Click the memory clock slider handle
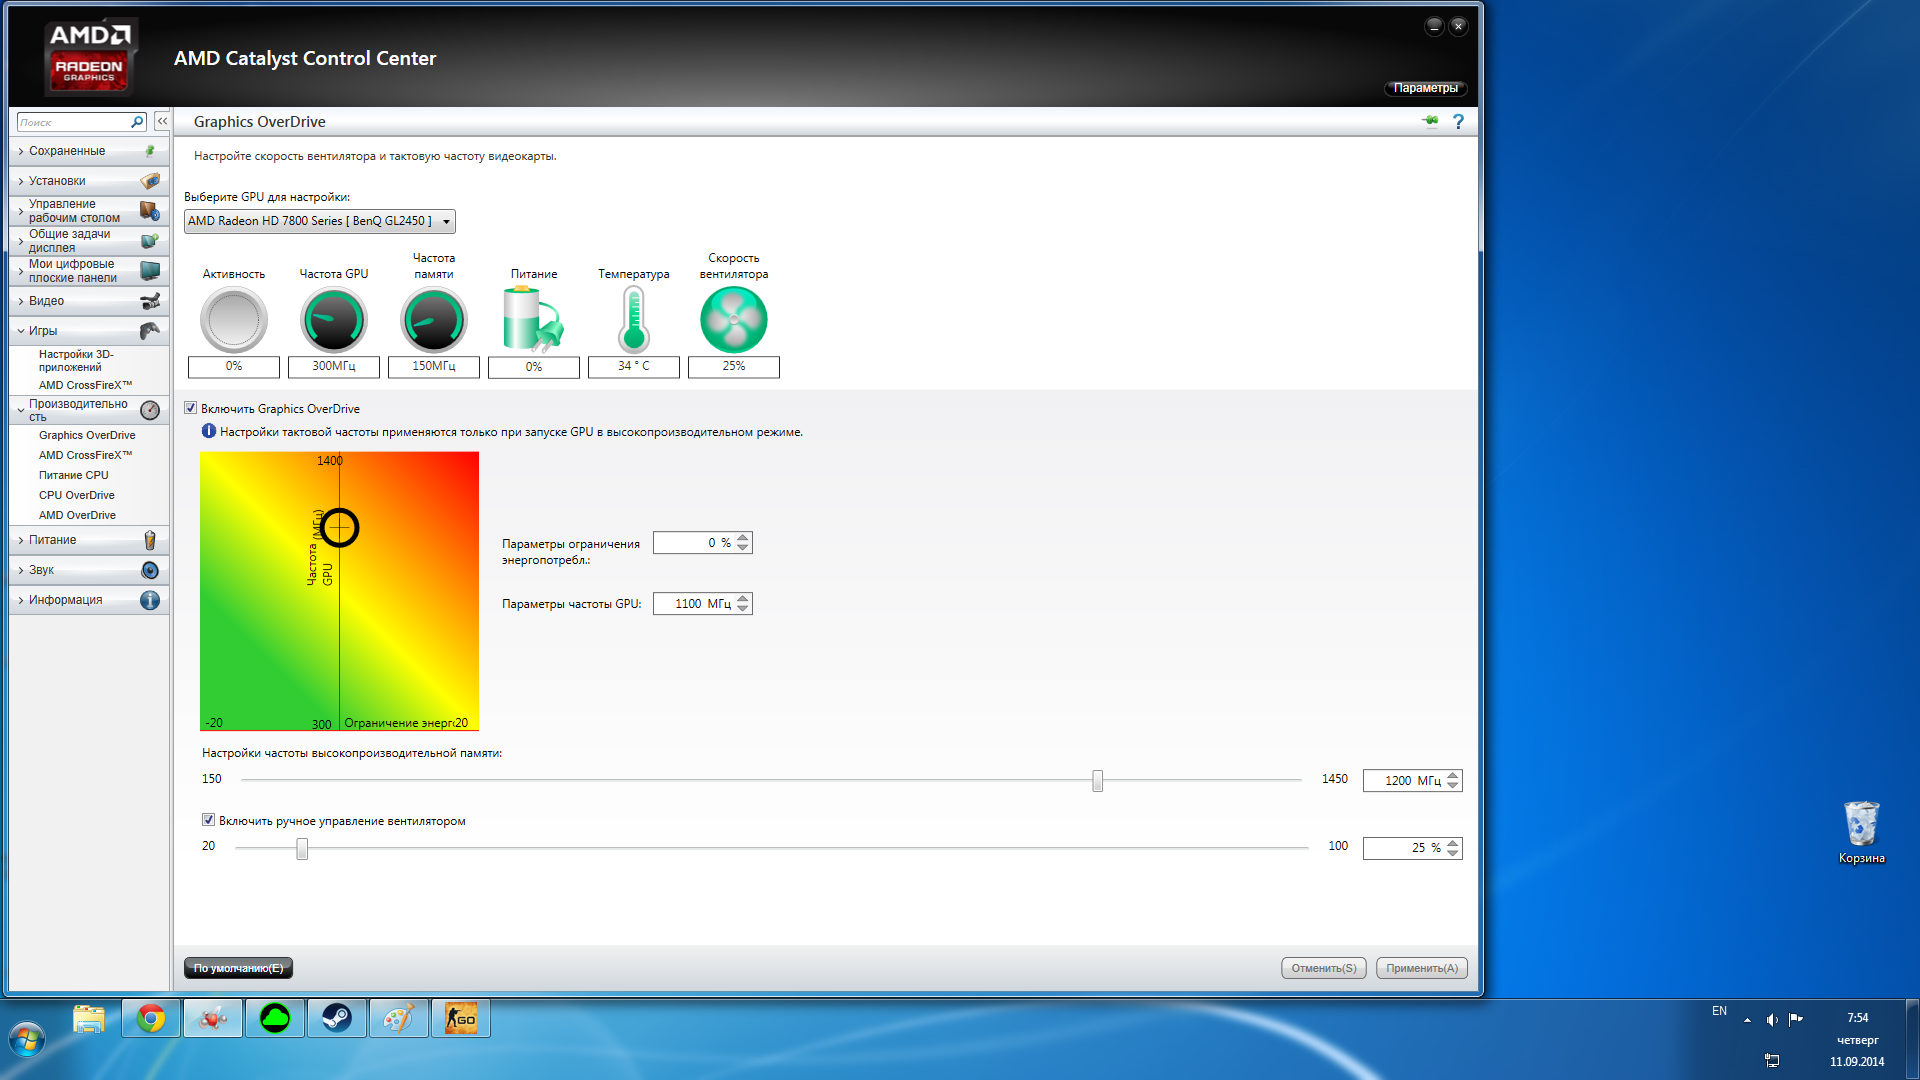The height and width of the screenshot is (1080, 1920). [1097, 781]
